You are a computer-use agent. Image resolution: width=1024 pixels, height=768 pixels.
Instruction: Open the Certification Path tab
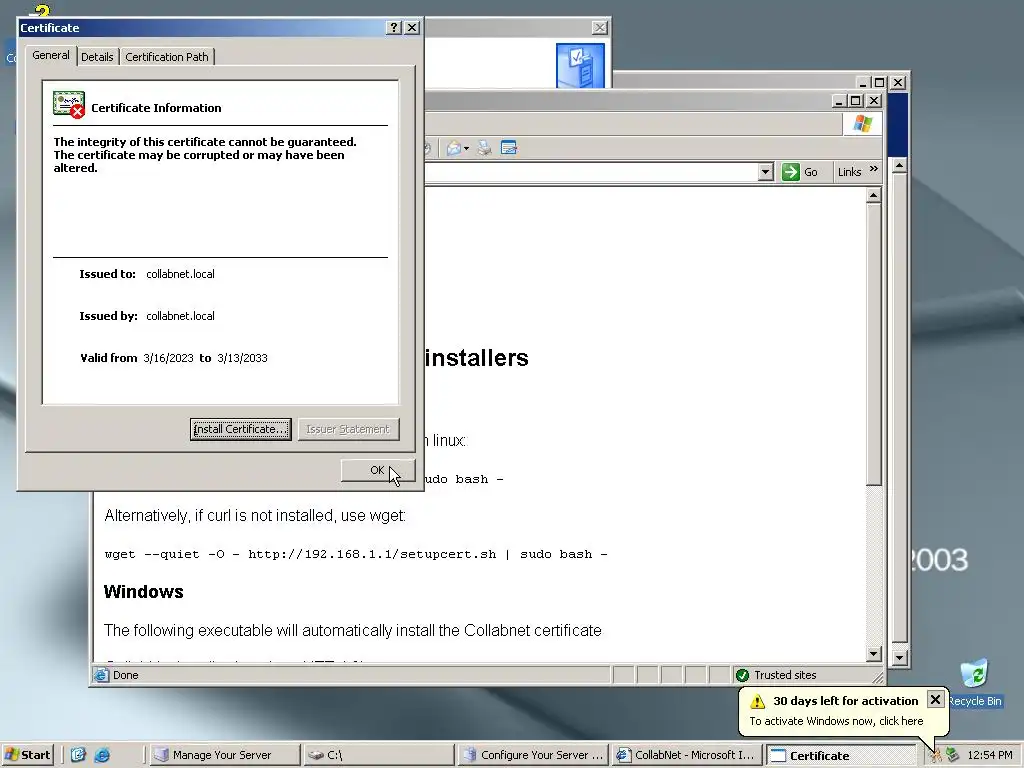click(167, 57)
